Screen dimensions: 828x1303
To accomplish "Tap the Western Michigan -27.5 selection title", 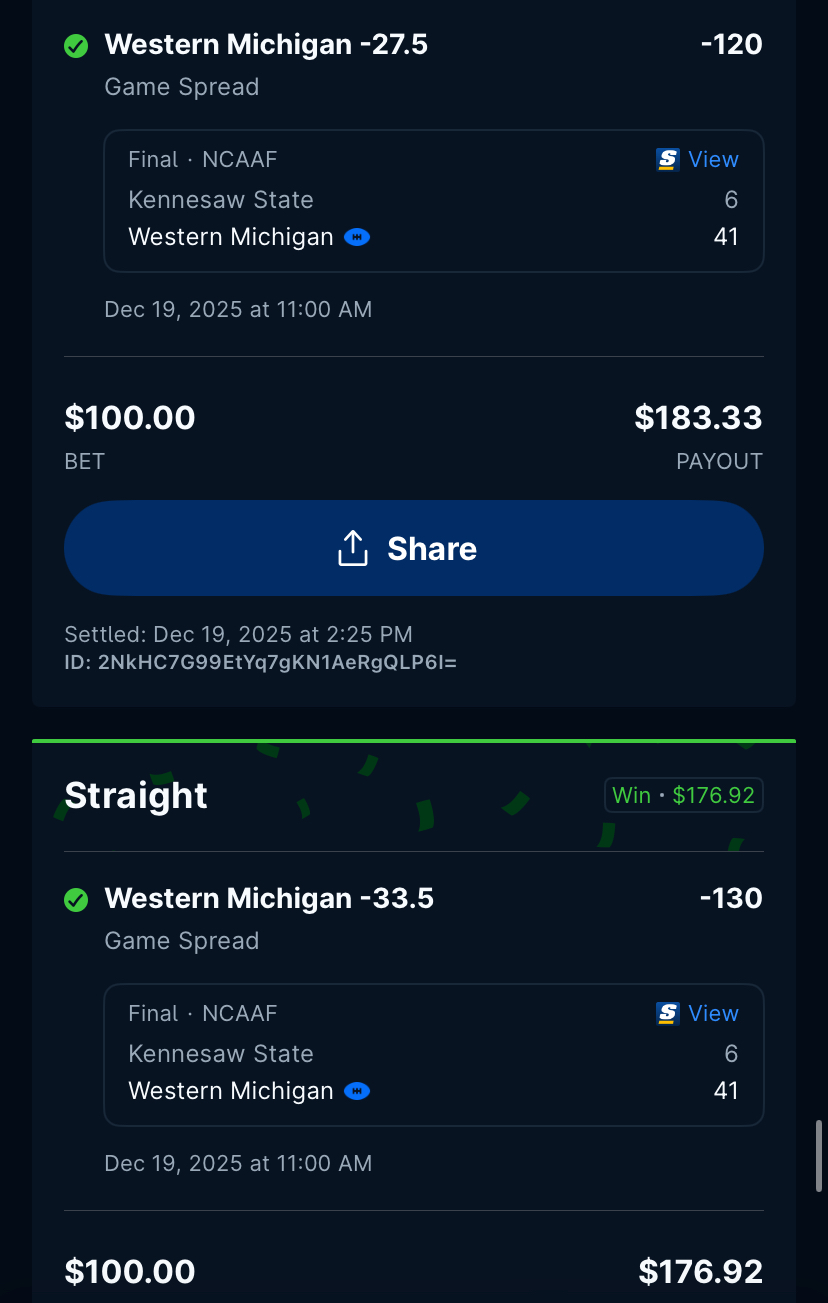I will [266, 45].
